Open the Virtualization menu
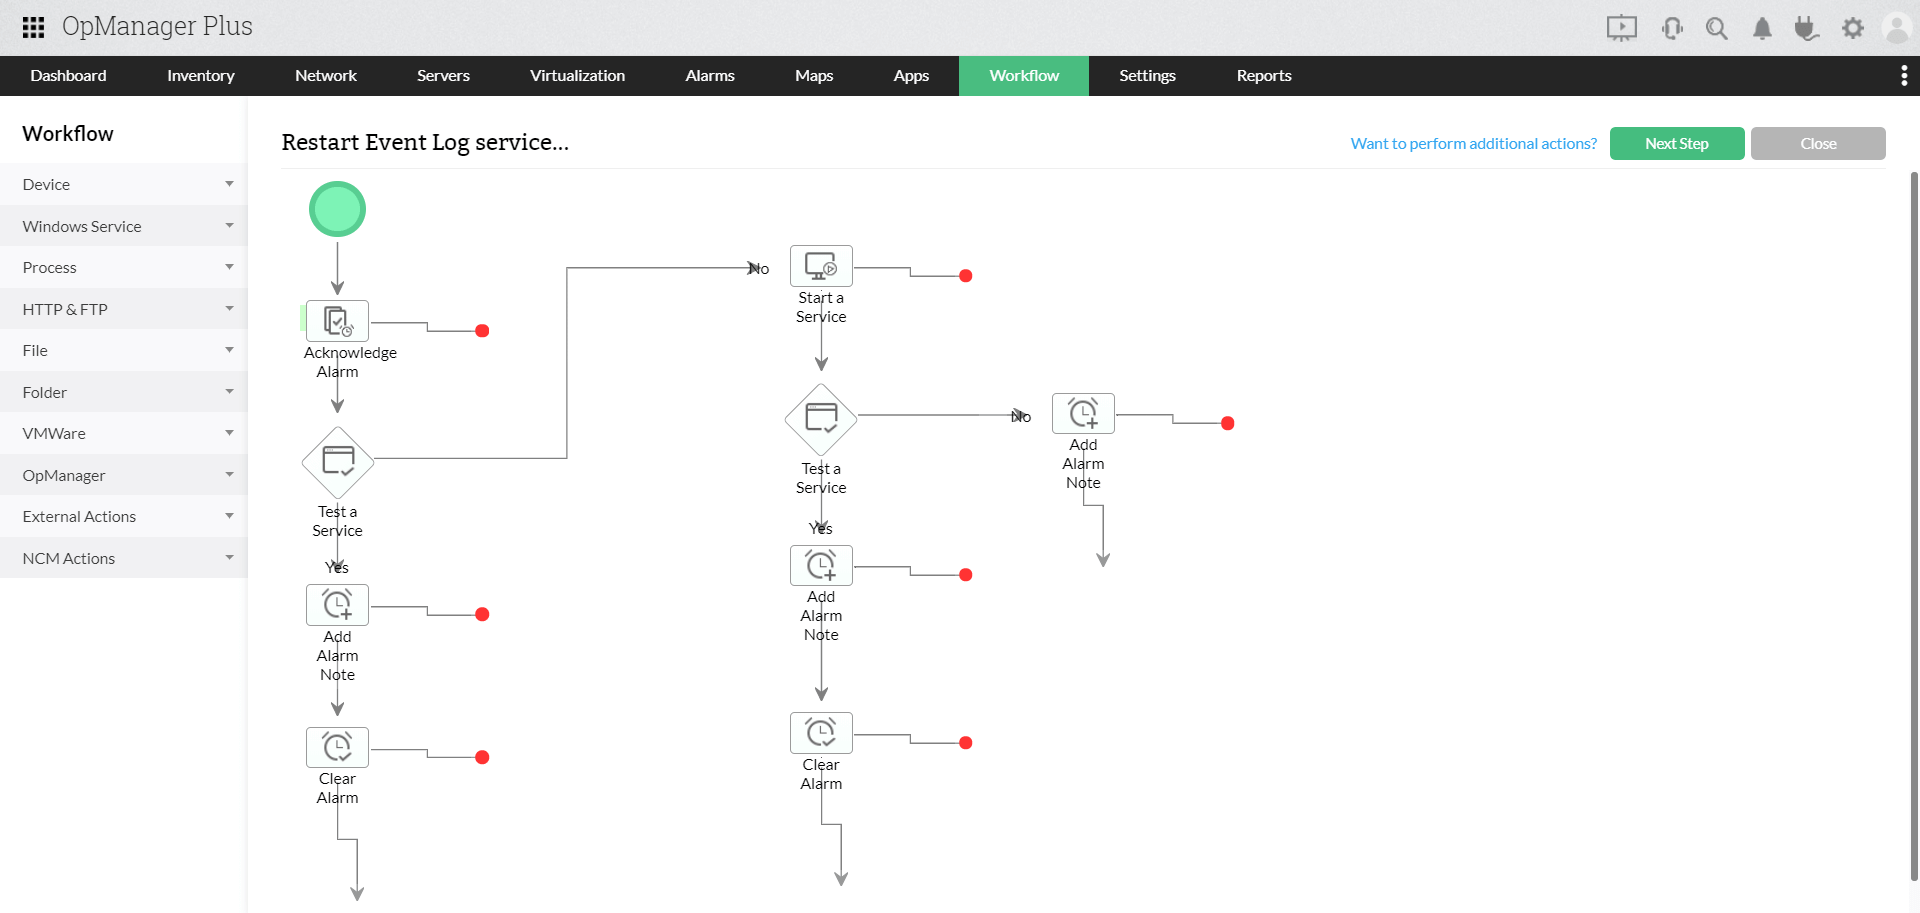Screen dimensions: 1920x913 577,75
